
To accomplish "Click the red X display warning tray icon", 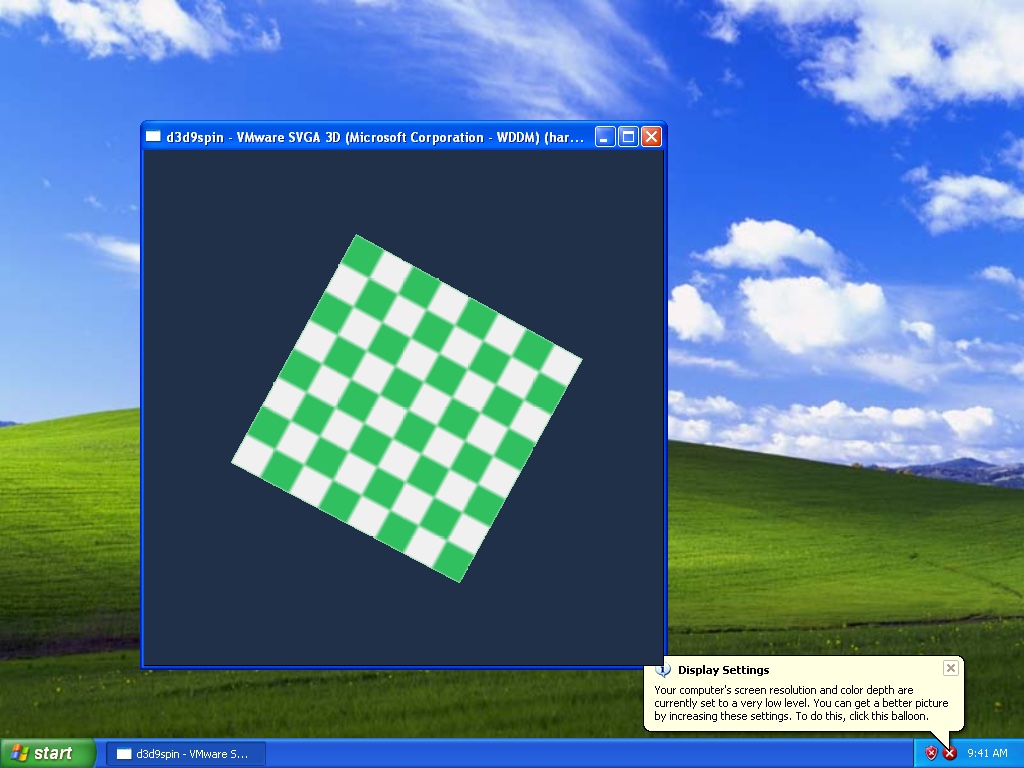I will pyautogui.click(x=950, y=753).
